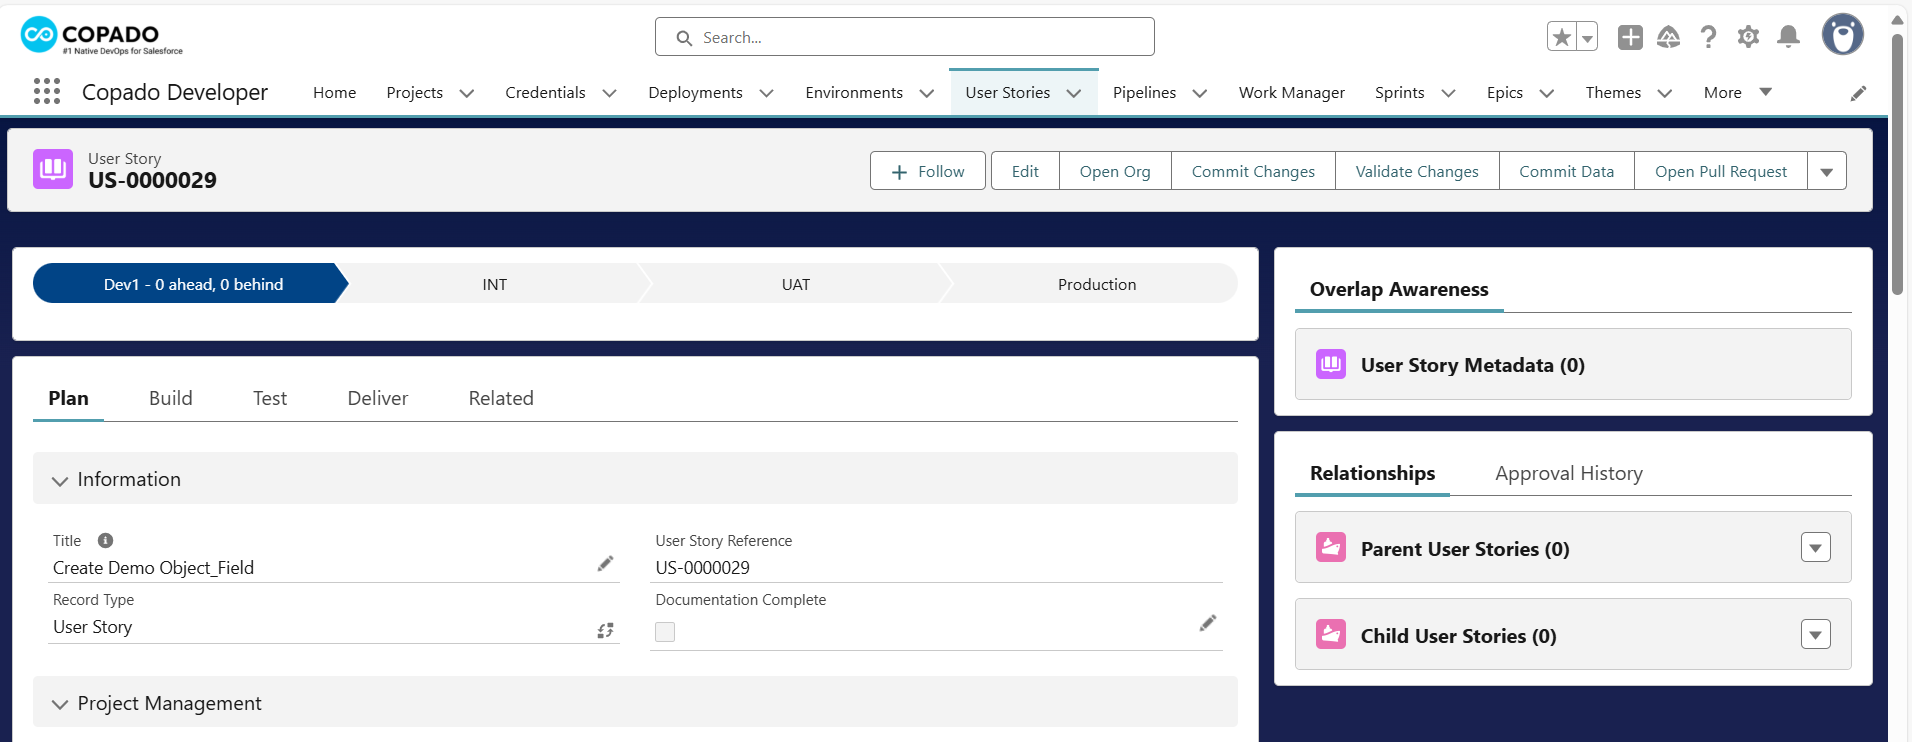Switch to the Test tab
Screen dimensions: 1912x742
click(270, 398)
